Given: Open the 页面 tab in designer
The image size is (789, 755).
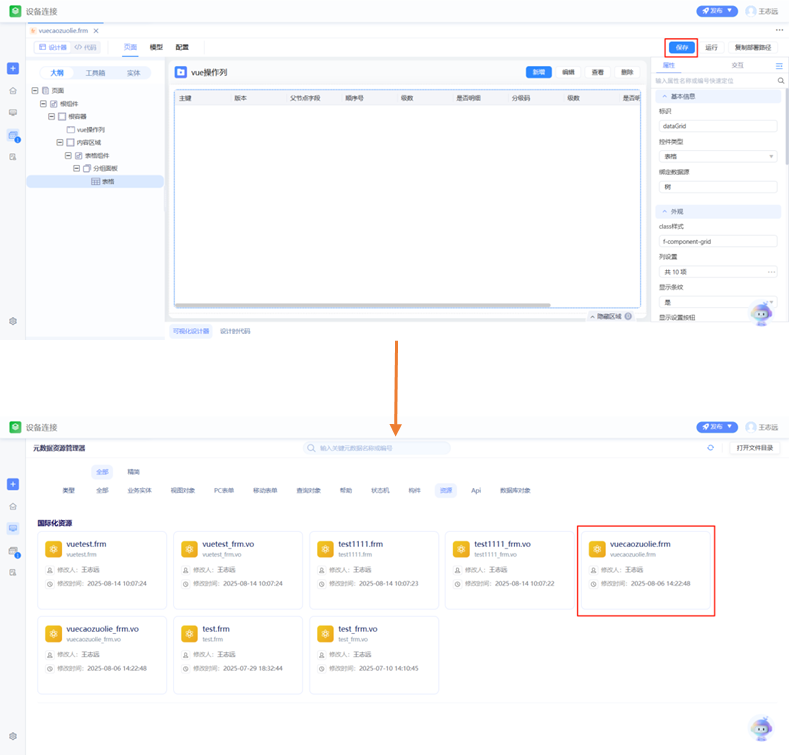Looking at the screenshot, I should pyautogui.click(x=130, y=47).
